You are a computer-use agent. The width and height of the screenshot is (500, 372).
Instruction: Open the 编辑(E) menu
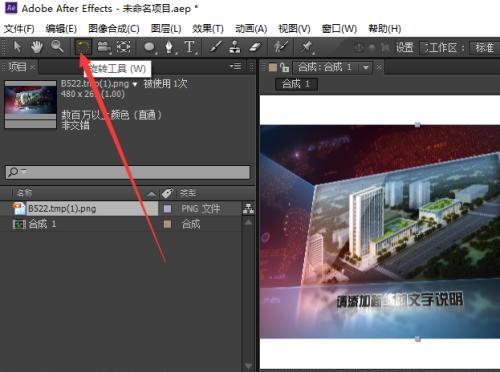pyautogui.click(x=61, y=29)
